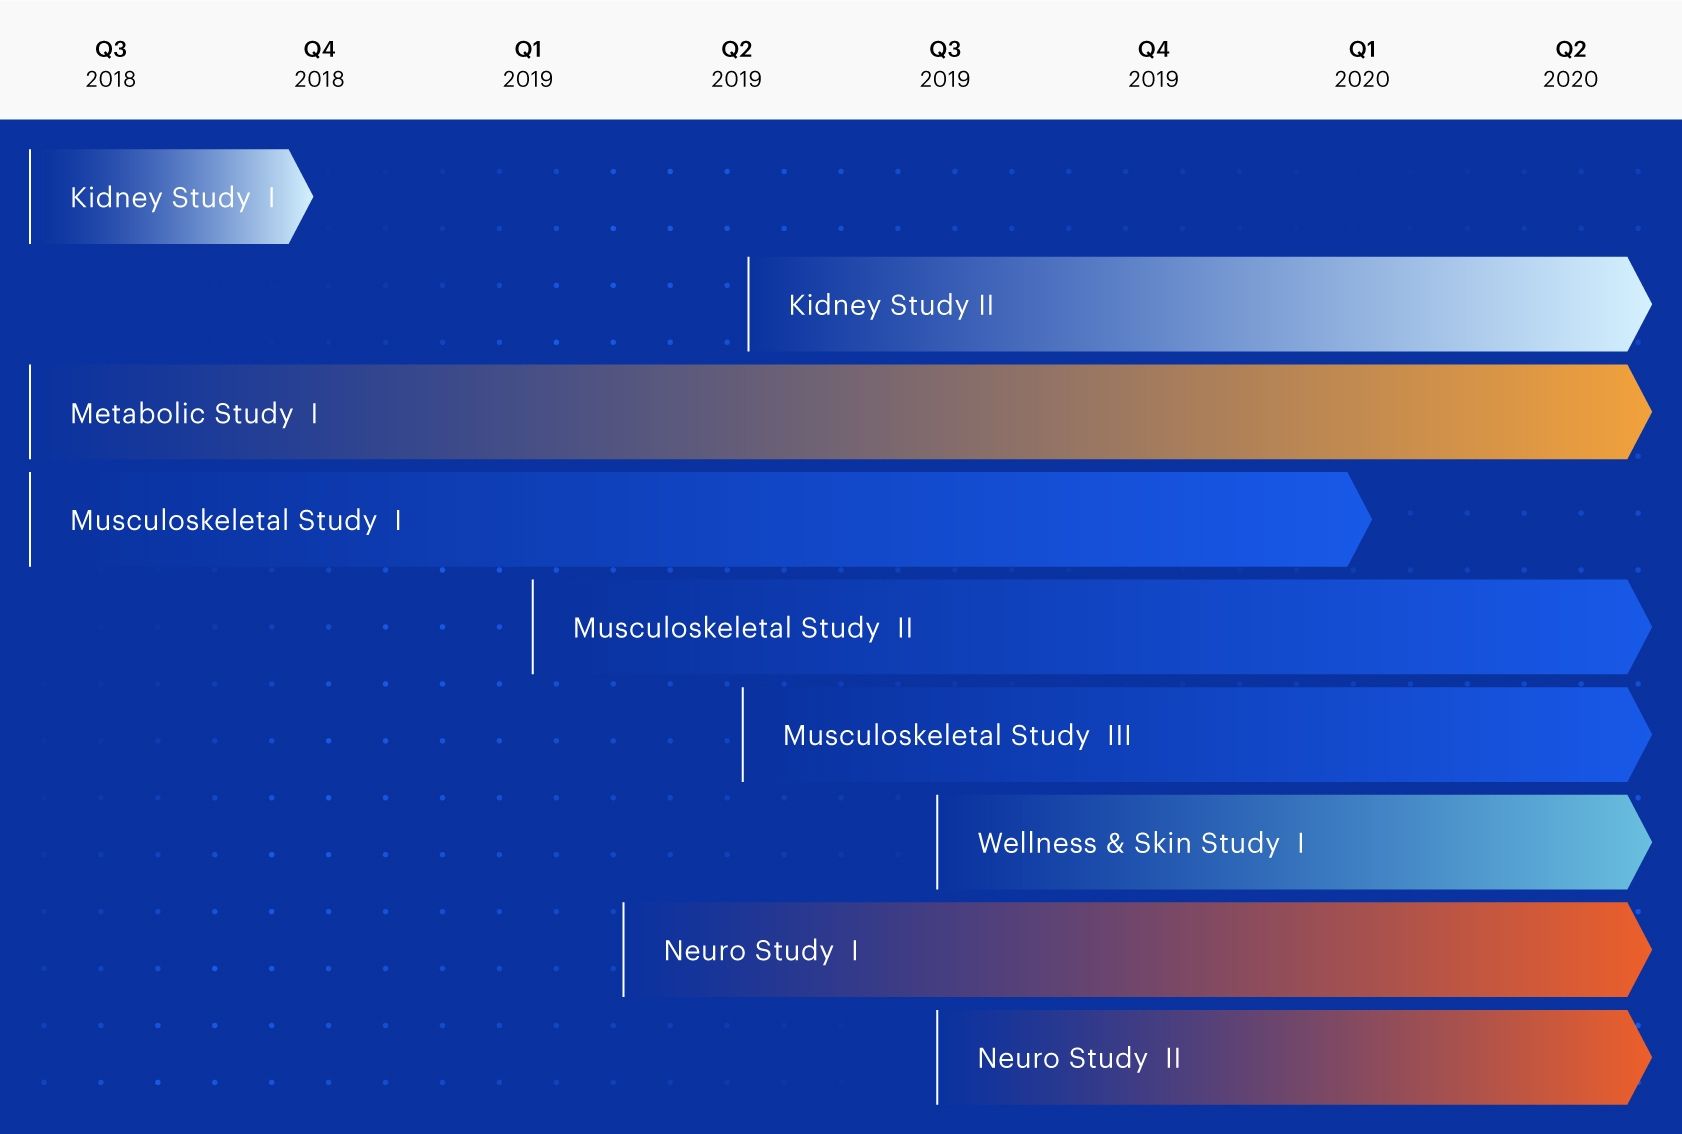The width and height of the screenshot is (1682, 1134).
Task: Click the Musculoskeletal Study II bar
Action: point(1092,627)
